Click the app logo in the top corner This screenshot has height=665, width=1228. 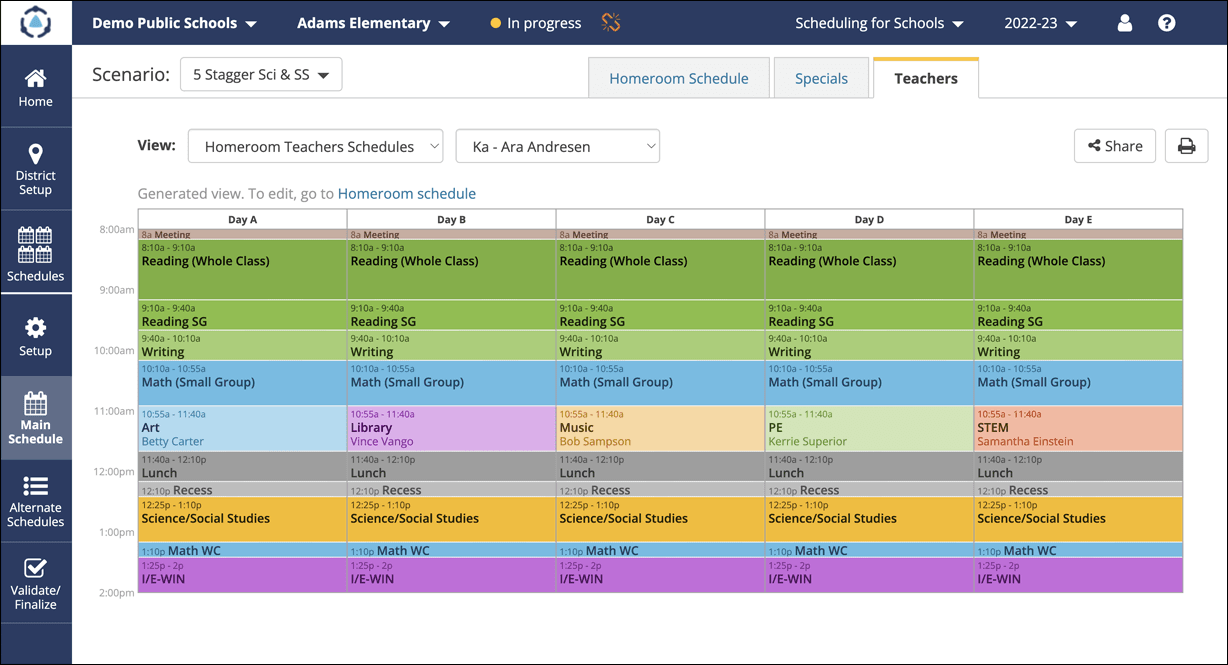tap(36, 22)
